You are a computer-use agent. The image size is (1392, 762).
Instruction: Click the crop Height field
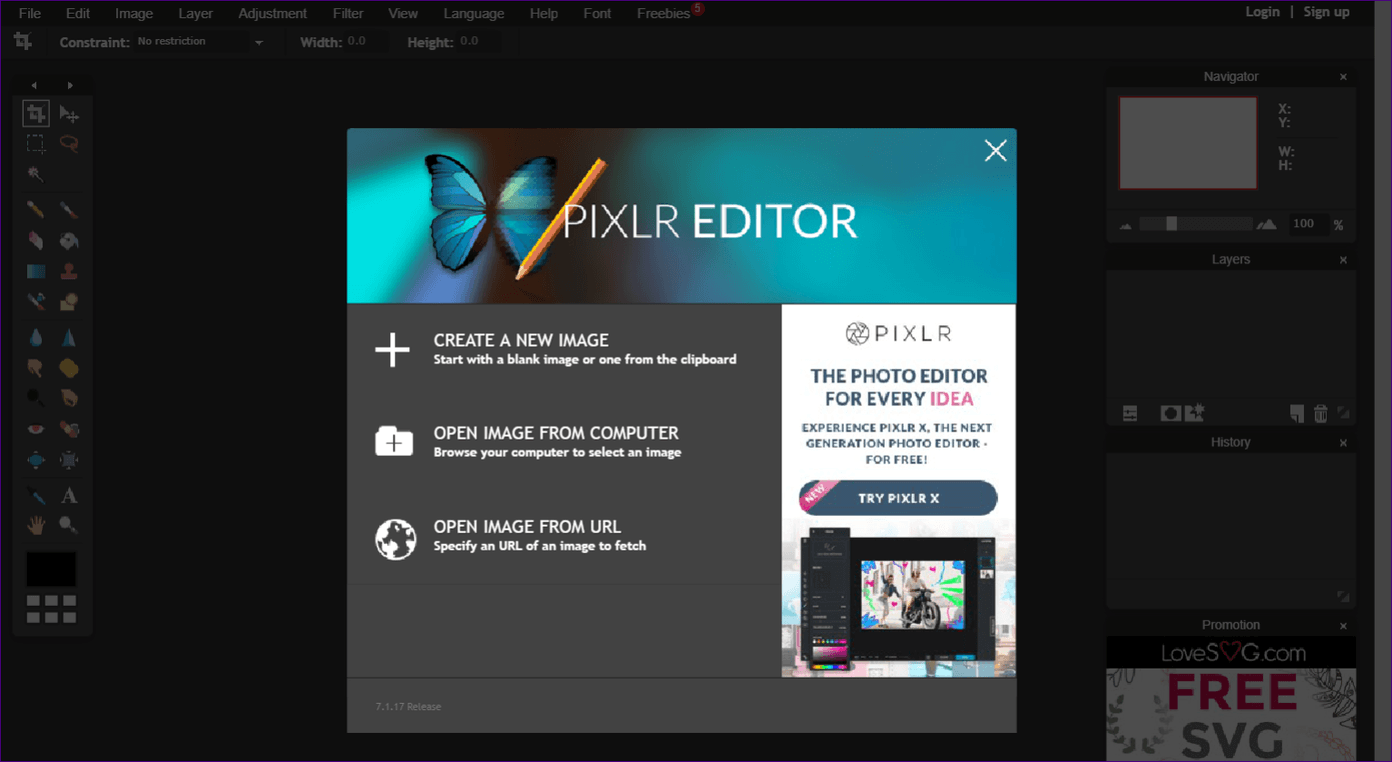478,42
